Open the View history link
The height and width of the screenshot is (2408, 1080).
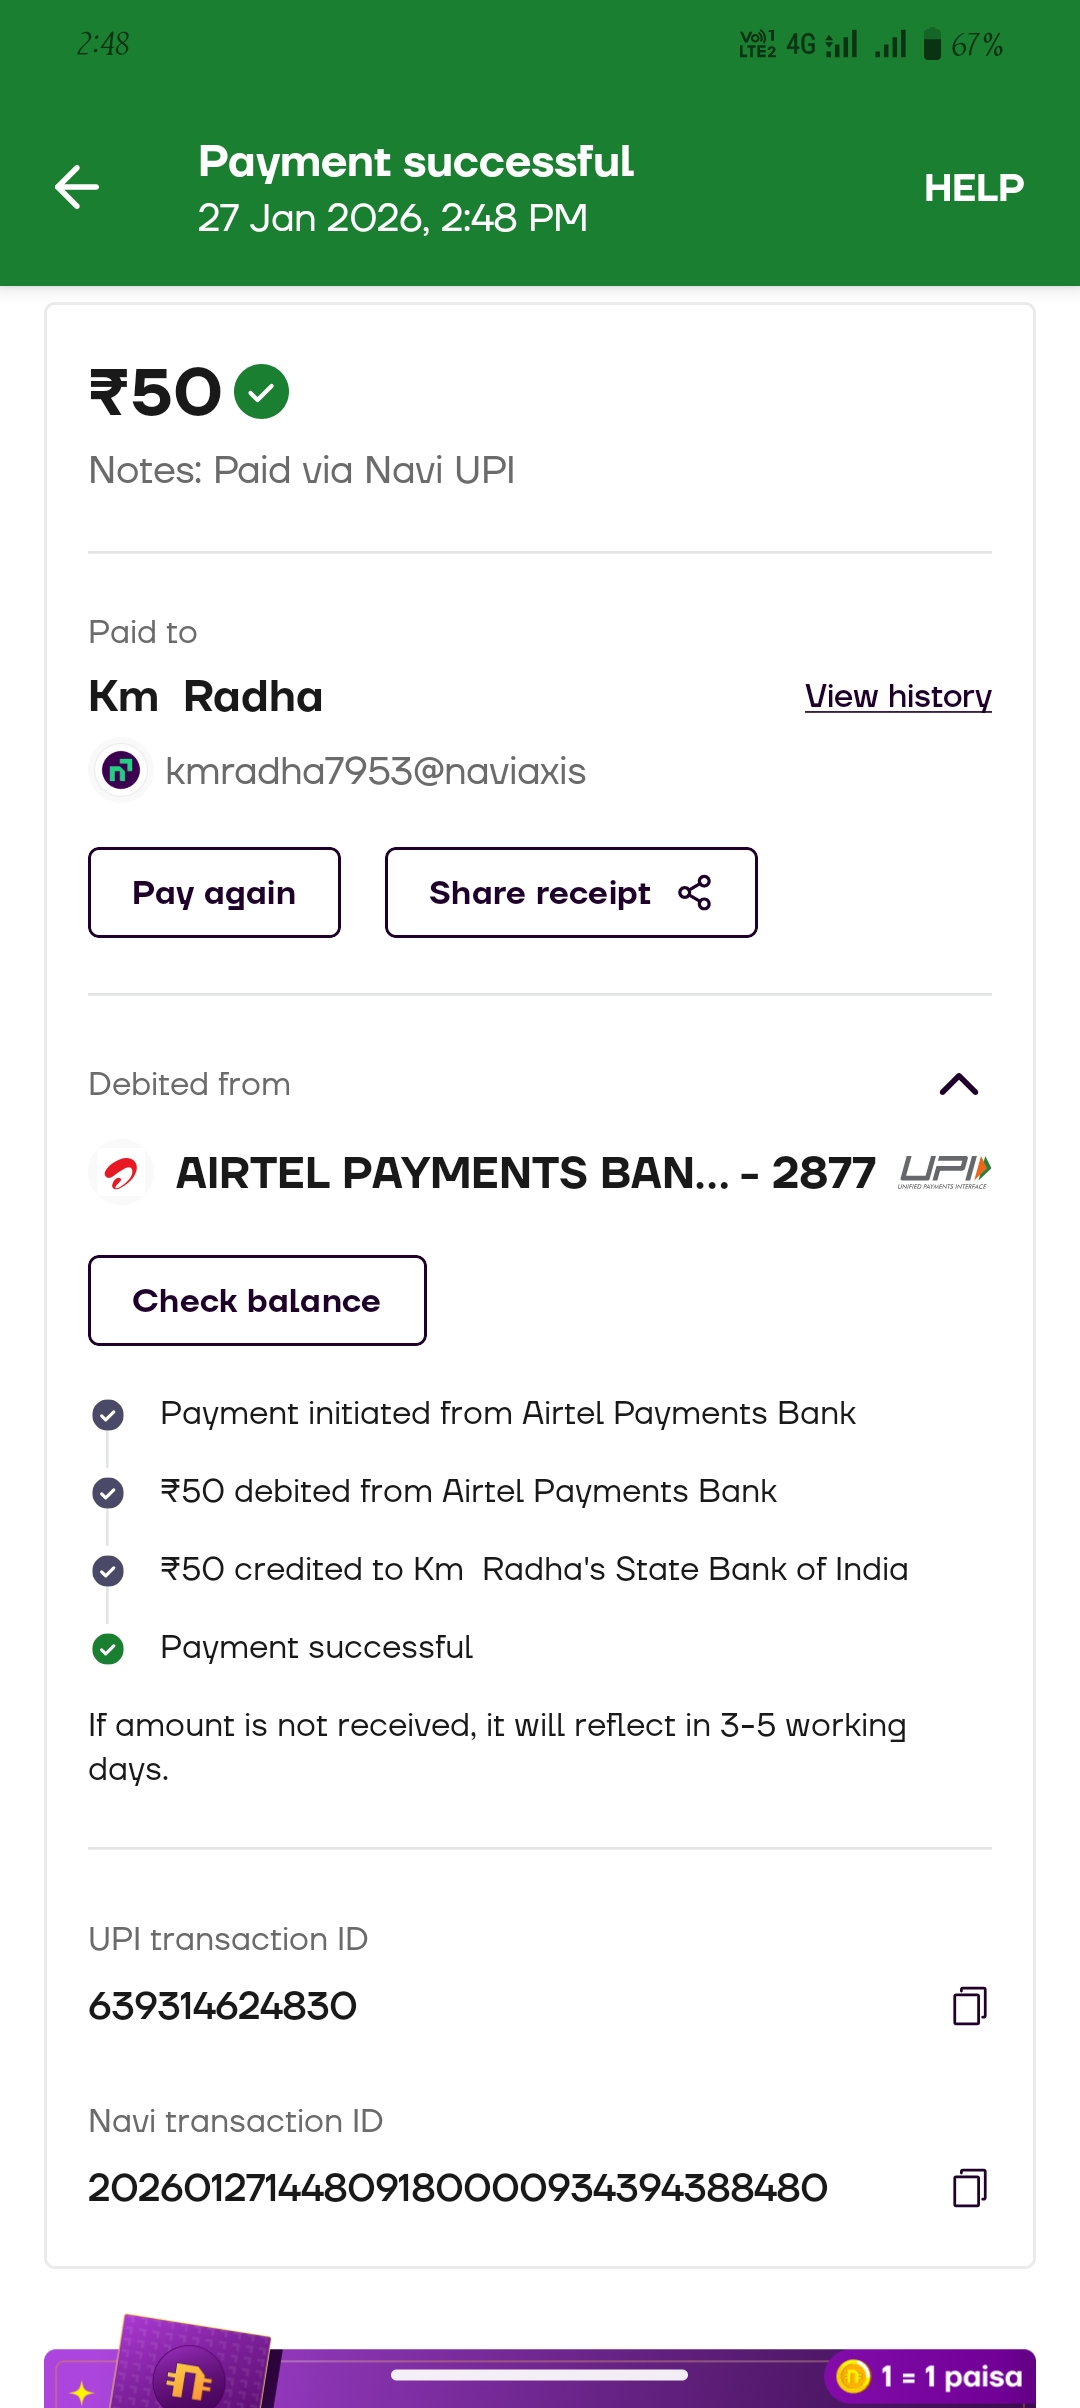click(x=897, y=696)
